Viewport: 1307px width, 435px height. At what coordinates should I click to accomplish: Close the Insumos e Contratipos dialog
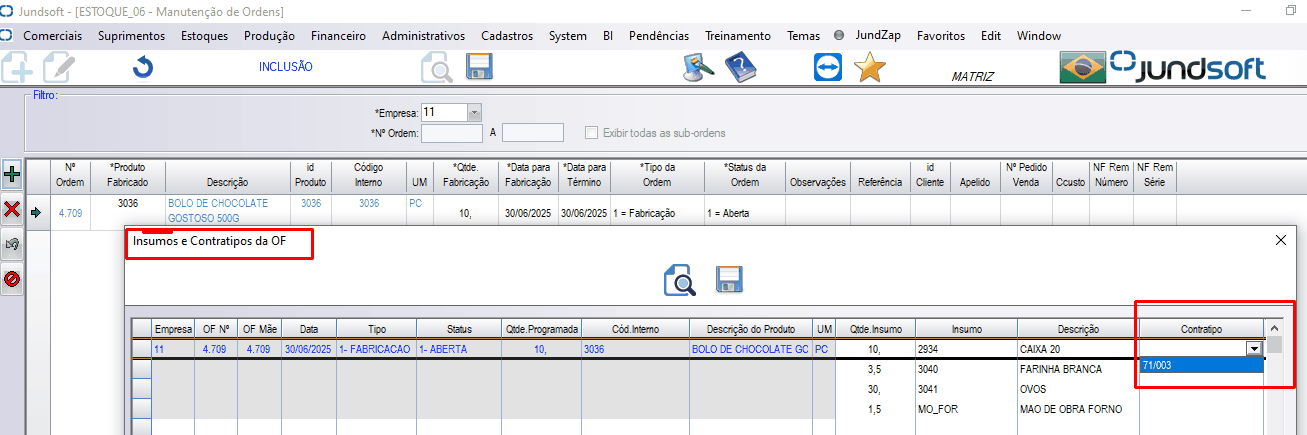1281,241
